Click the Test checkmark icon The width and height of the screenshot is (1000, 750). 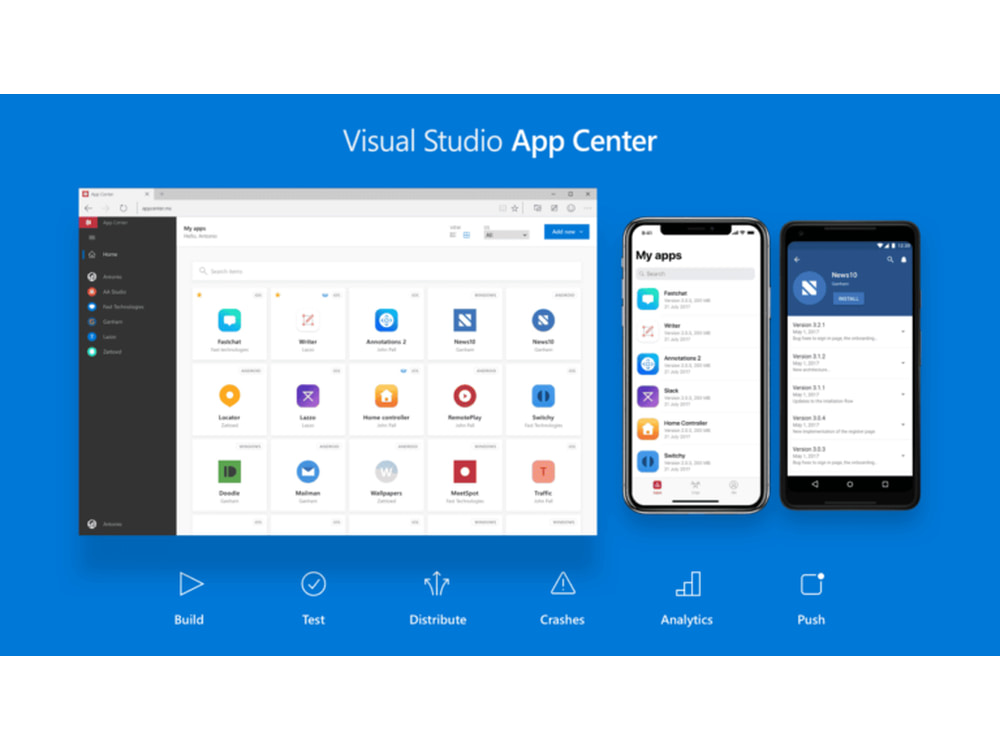tap(313, 584)
